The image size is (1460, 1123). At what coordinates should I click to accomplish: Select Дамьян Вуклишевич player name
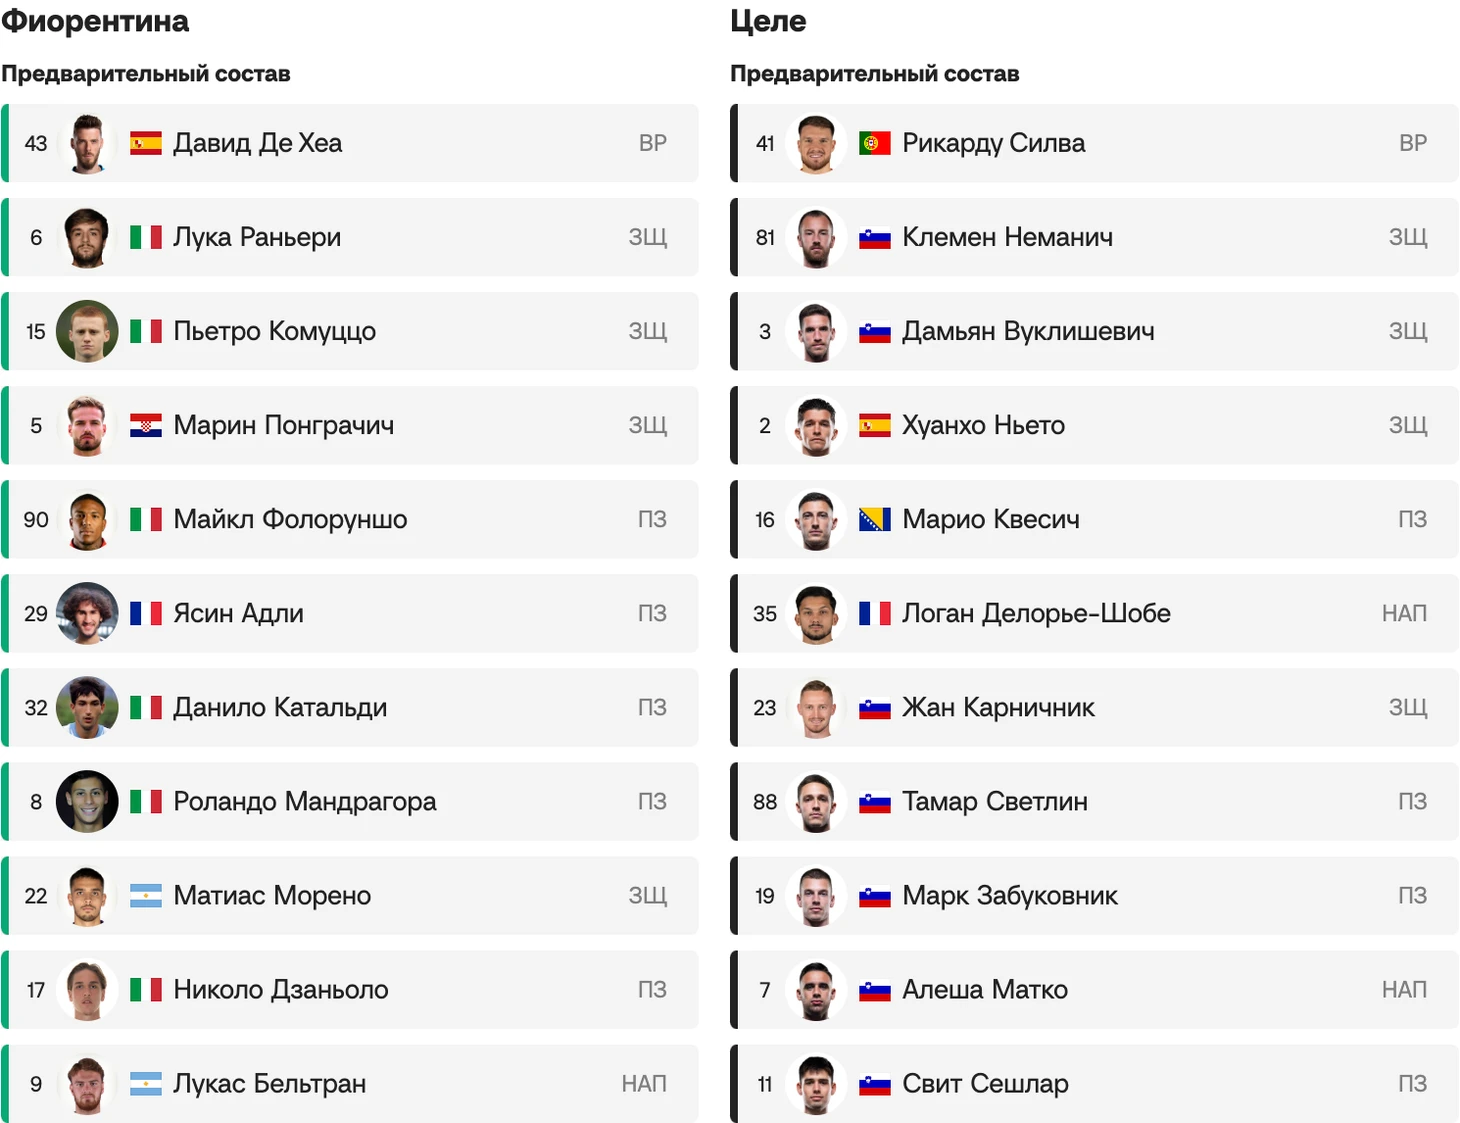(x=1028, y=332)
